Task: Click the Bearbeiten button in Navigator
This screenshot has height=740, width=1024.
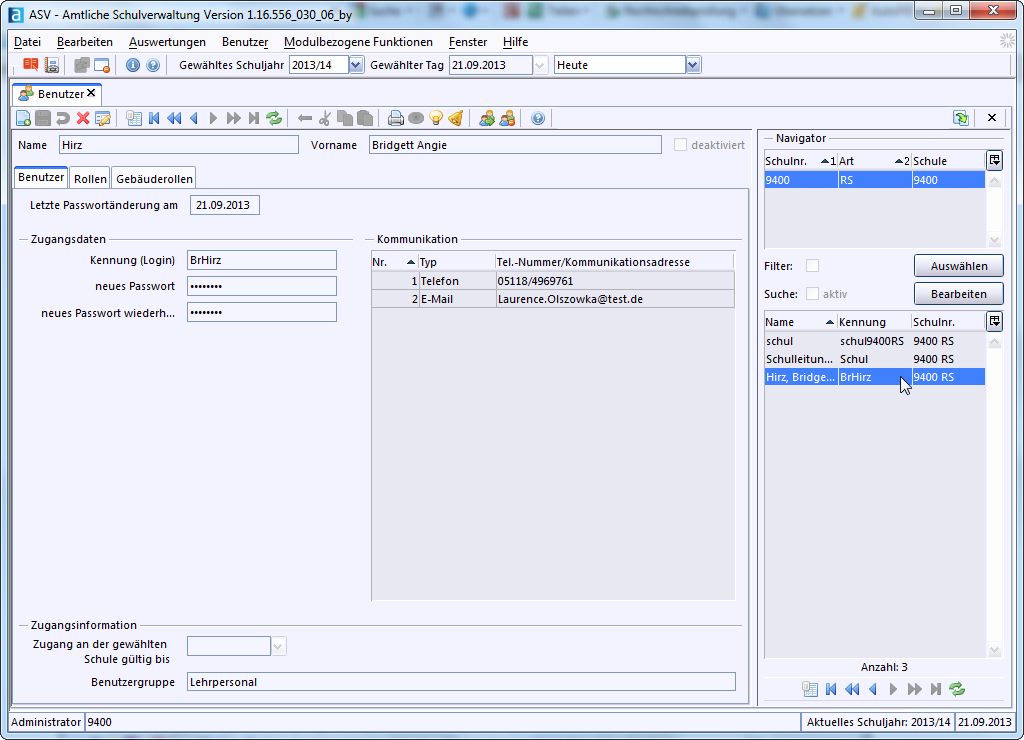Action: click(x=959, y=294)
